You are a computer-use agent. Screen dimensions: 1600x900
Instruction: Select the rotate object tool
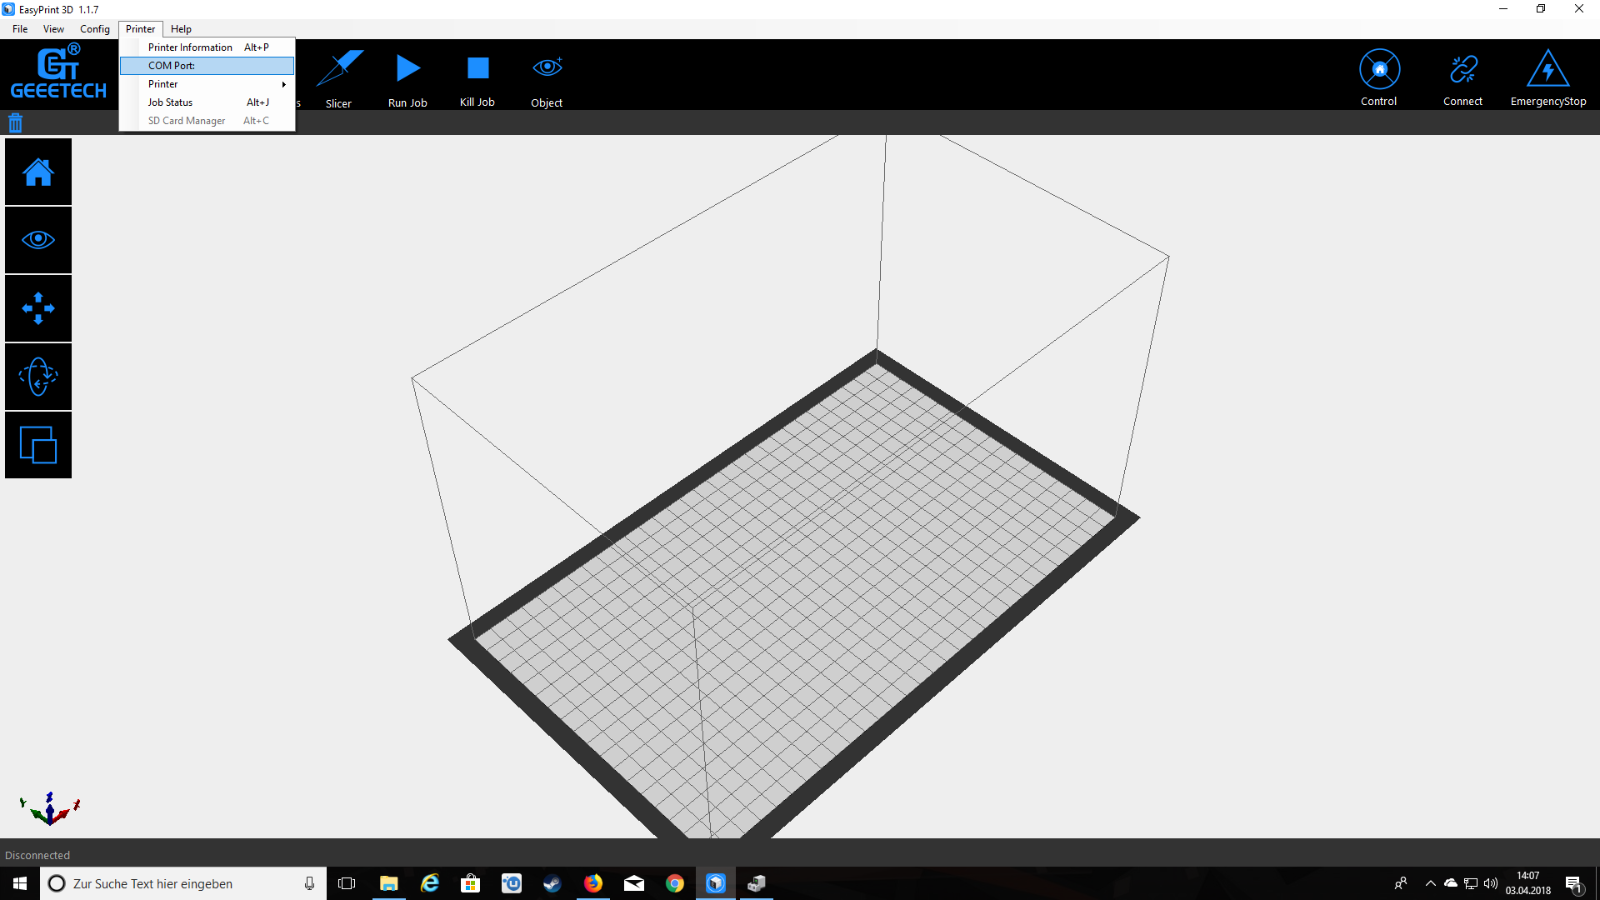(38, 377)
